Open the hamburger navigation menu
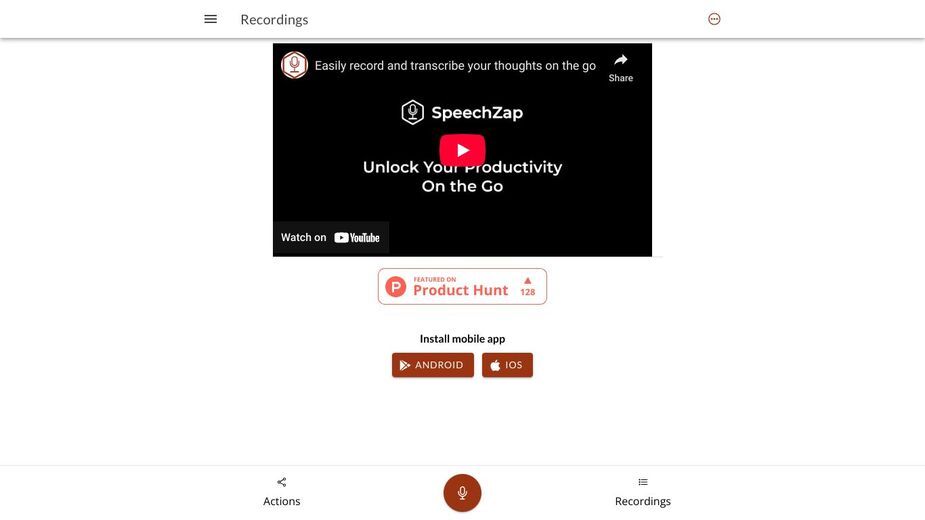 [x=211, y=19]
